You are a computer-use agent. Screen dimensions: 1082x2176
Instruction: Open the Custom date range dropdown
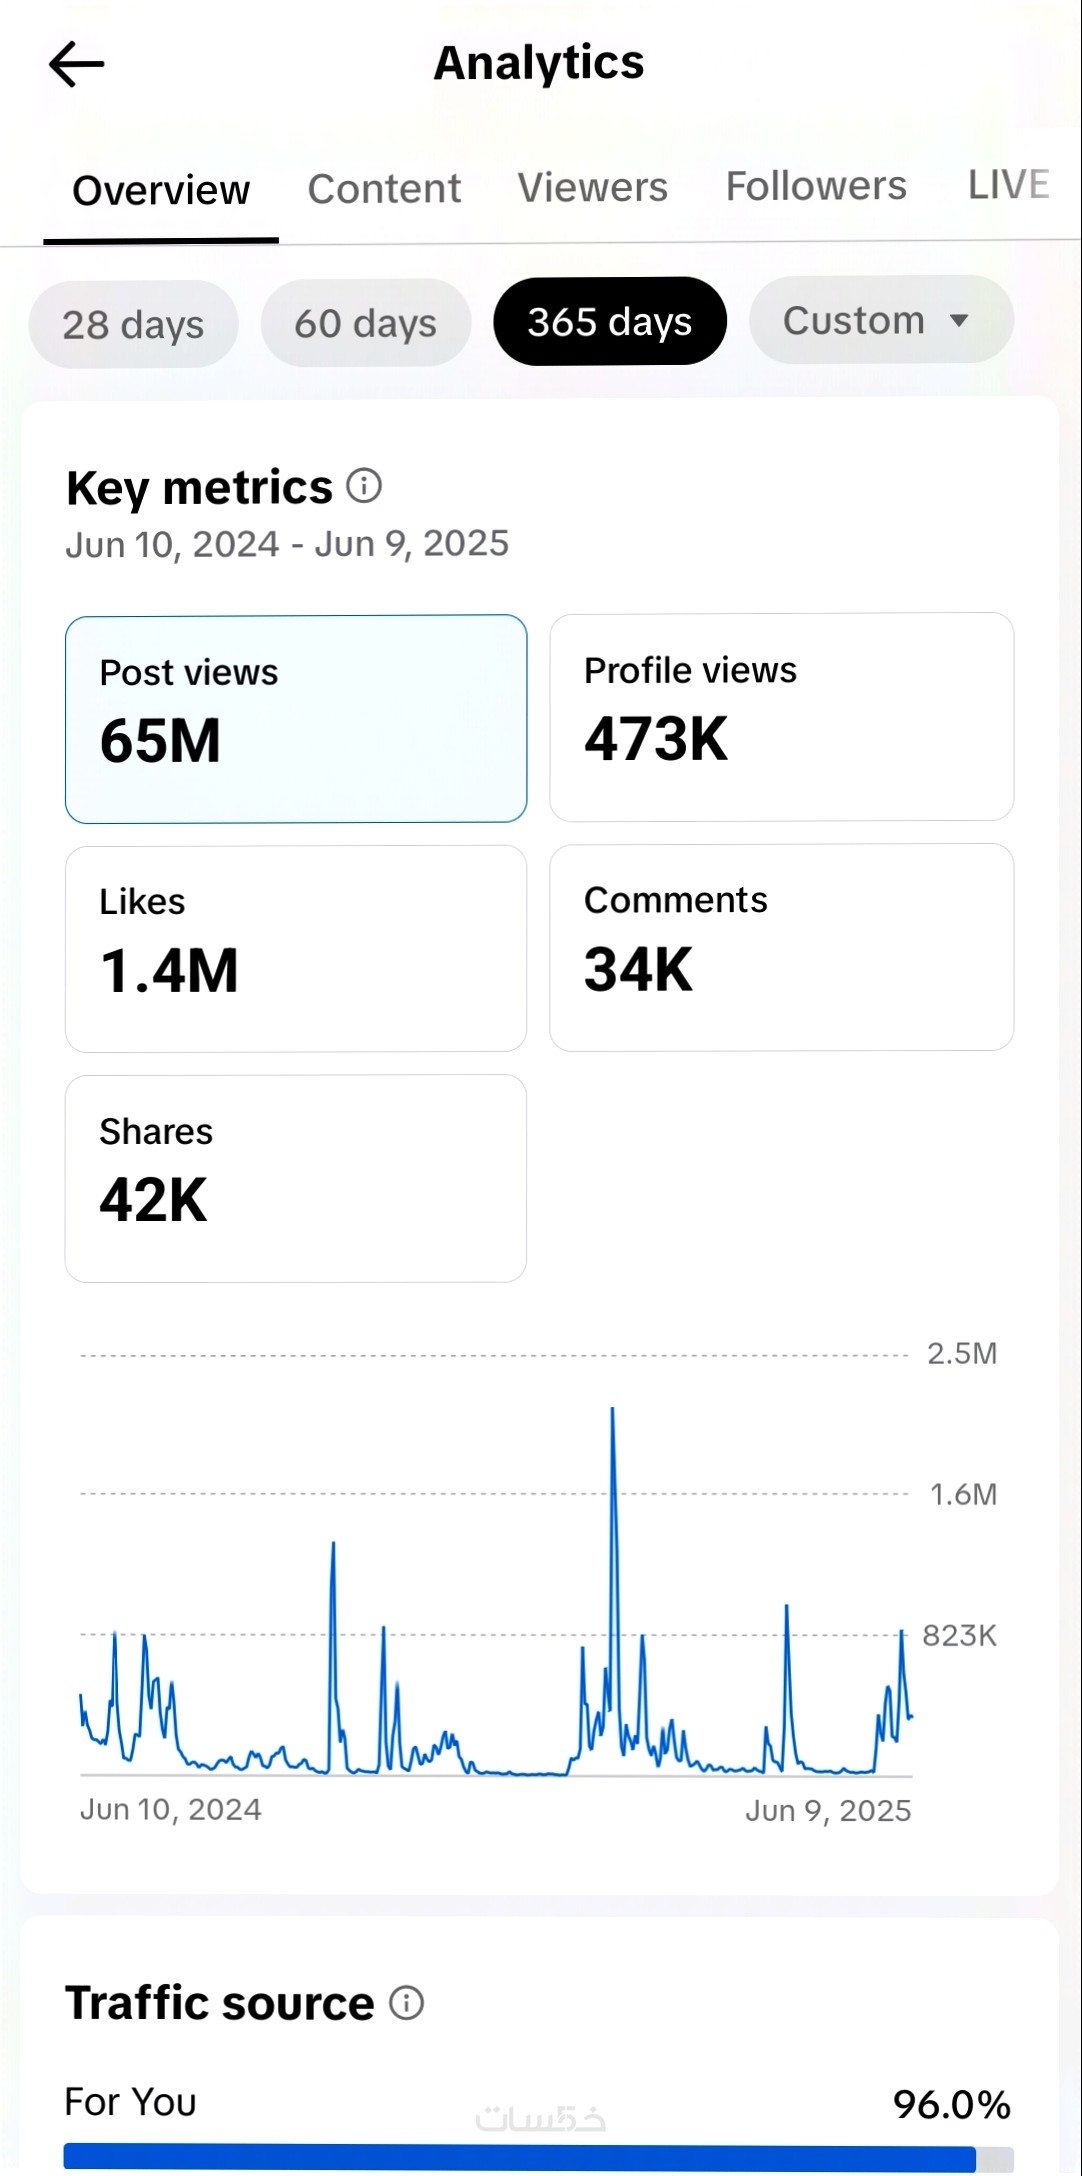pyautogui.click(x=880, y=321)
